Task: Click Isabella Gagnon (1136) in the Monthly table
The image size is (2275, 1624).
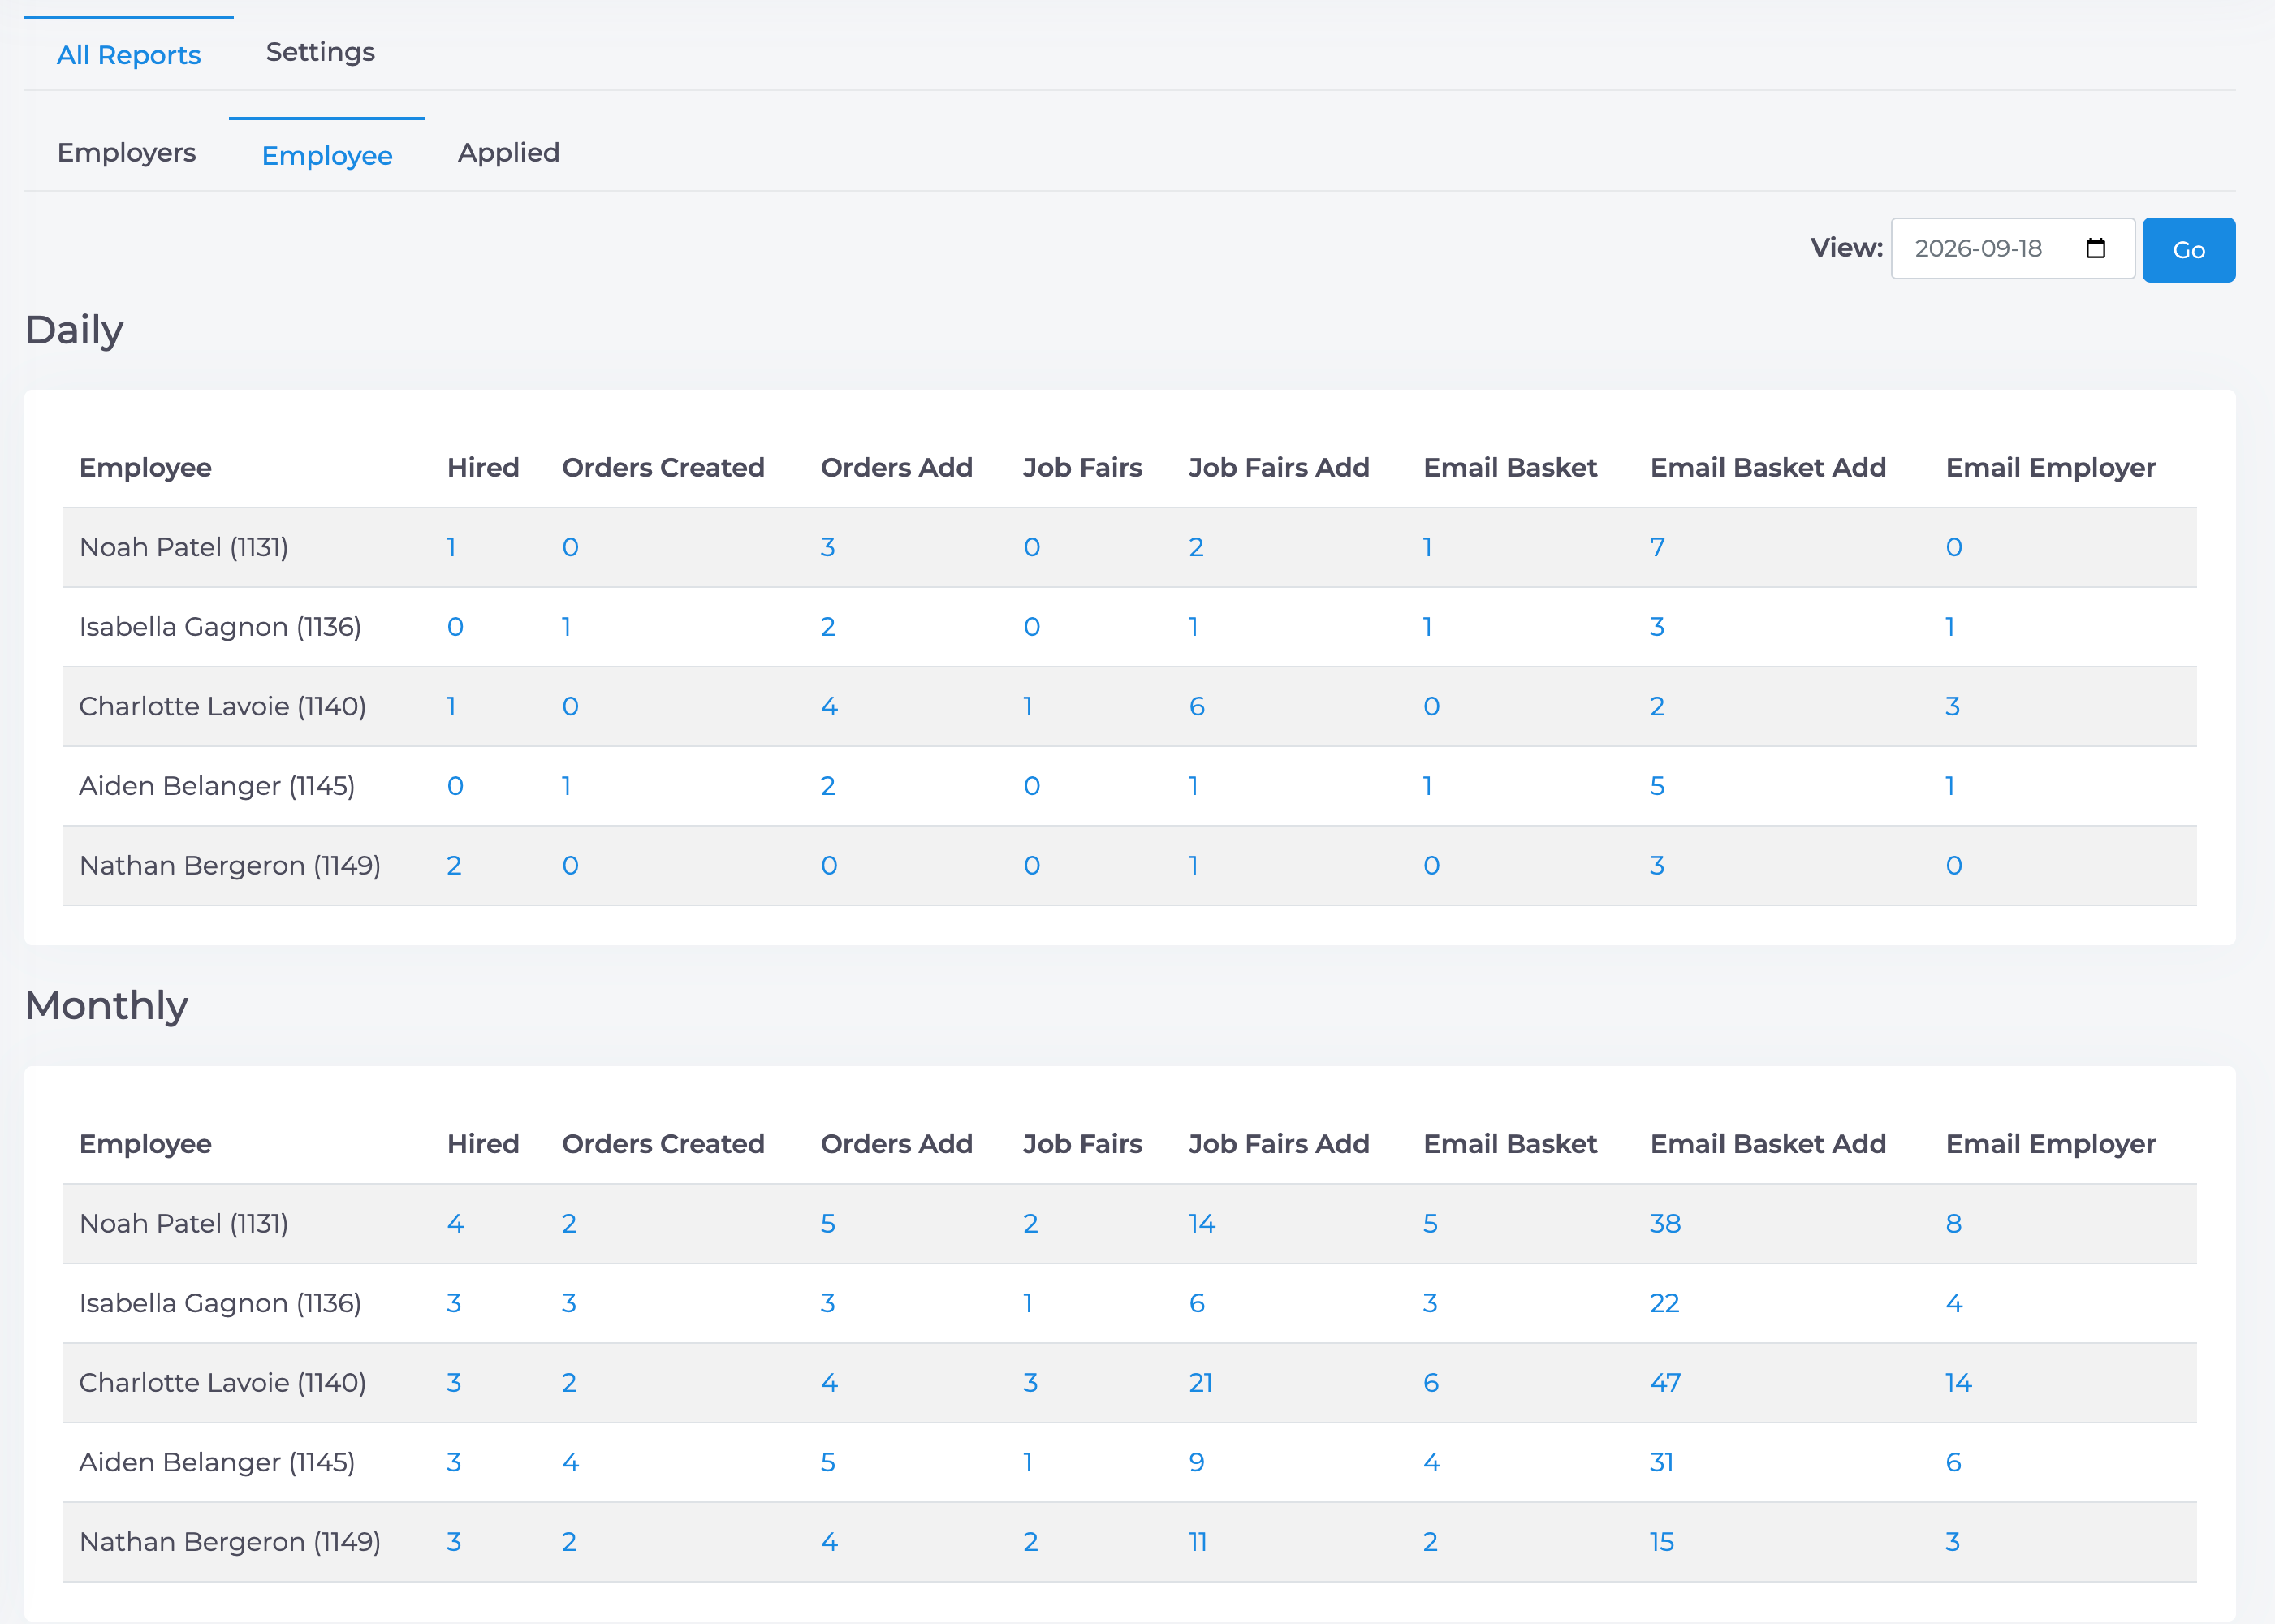Action: click(220, 1303)
